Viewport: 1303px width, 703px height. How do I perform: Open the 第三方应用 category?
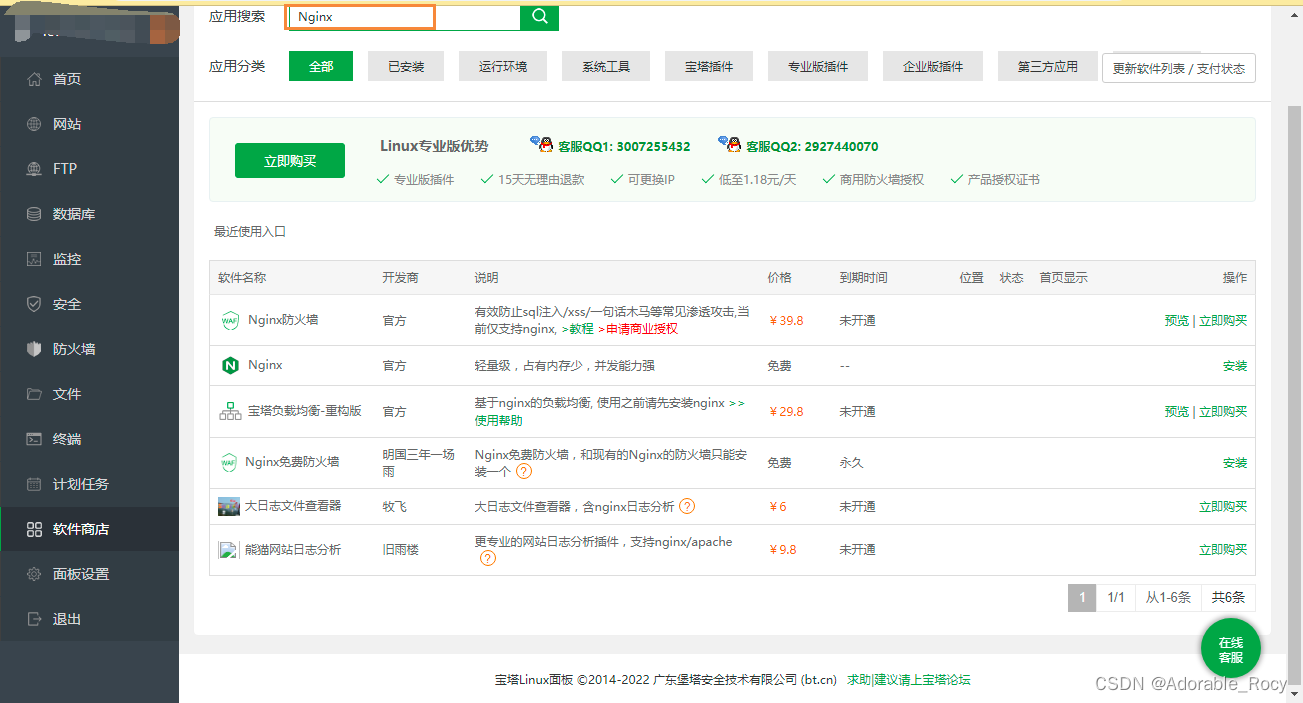point(1047,66)
